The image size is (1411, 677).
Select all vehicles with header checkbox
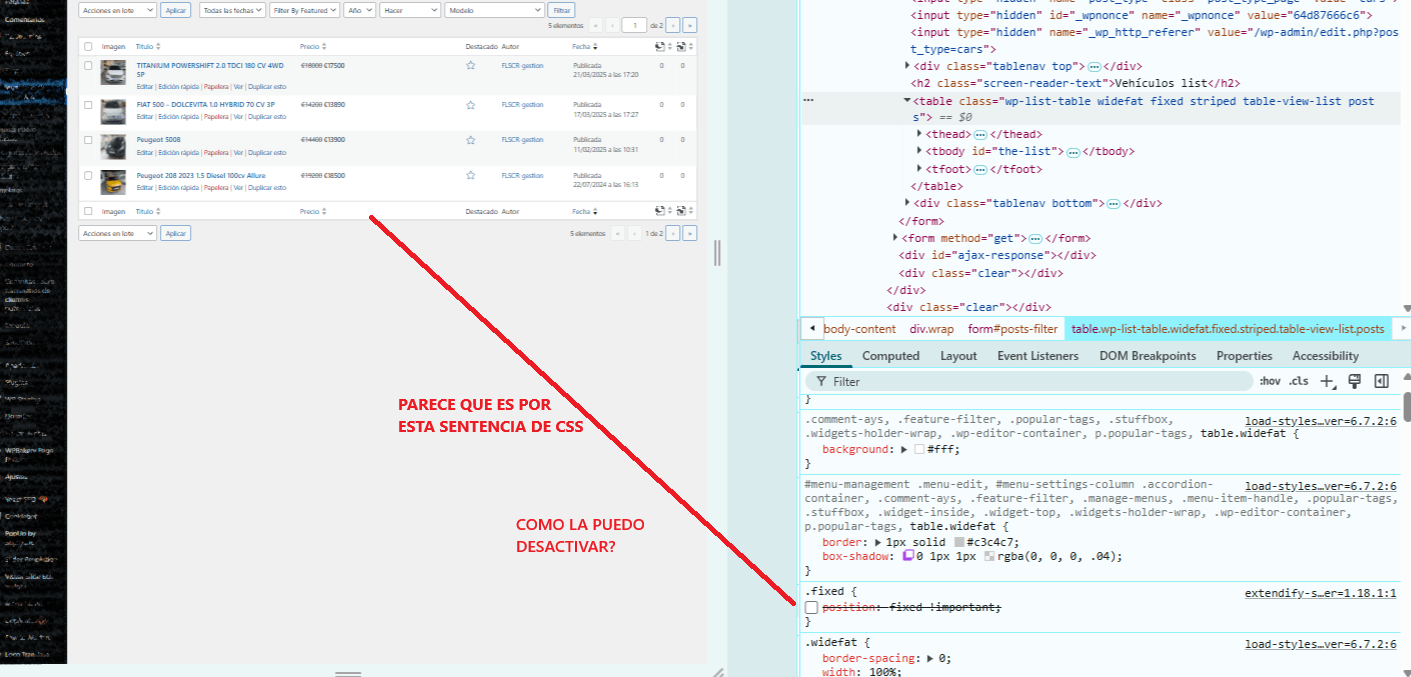88,47
